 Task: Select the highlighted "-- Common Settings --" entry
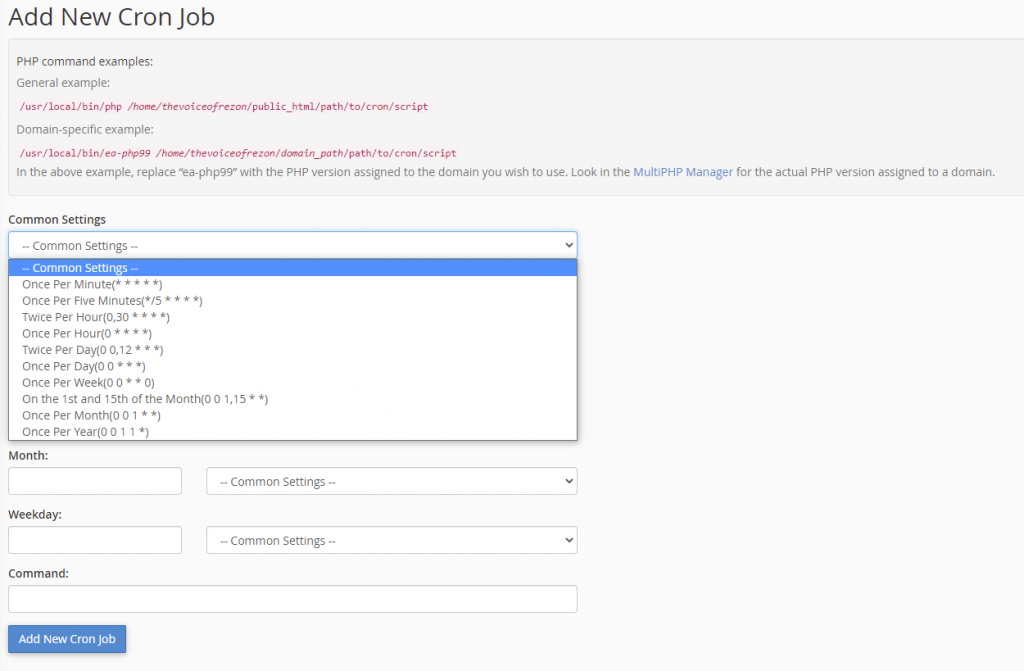(79, 267)
